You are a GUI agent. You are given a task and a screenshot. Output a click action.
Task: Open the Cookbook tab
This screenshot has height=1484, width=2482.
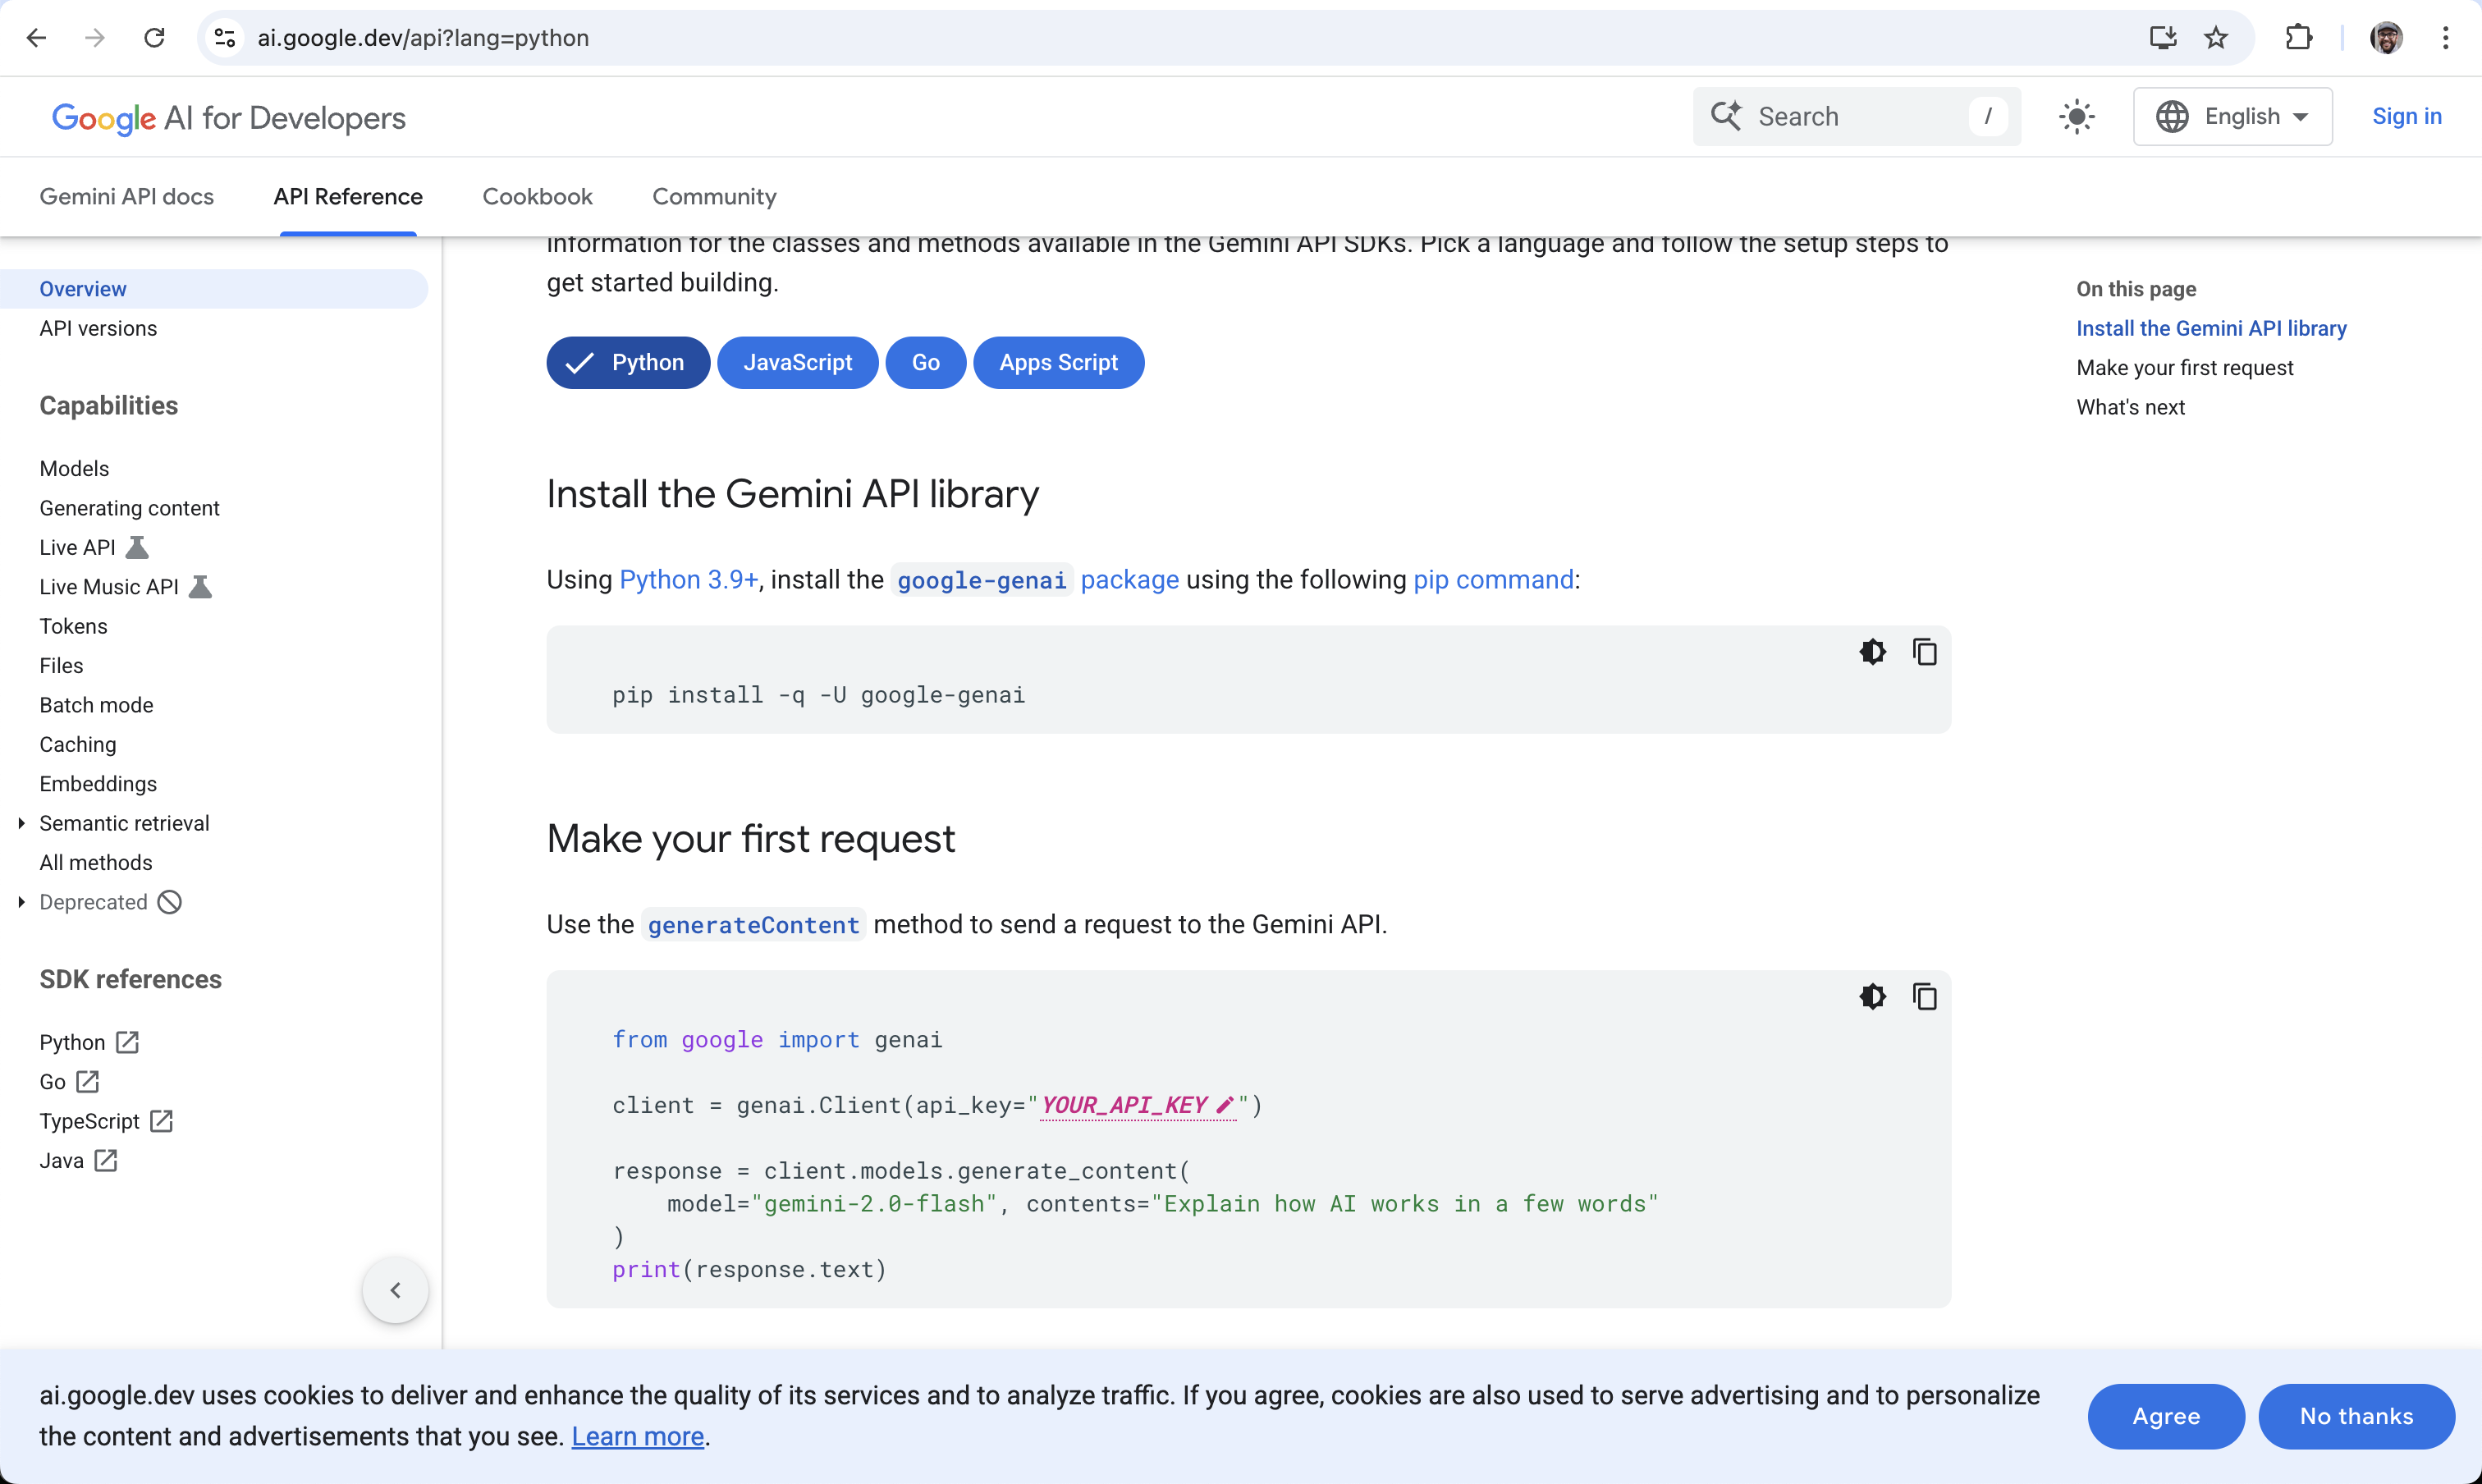coord(537,197)
